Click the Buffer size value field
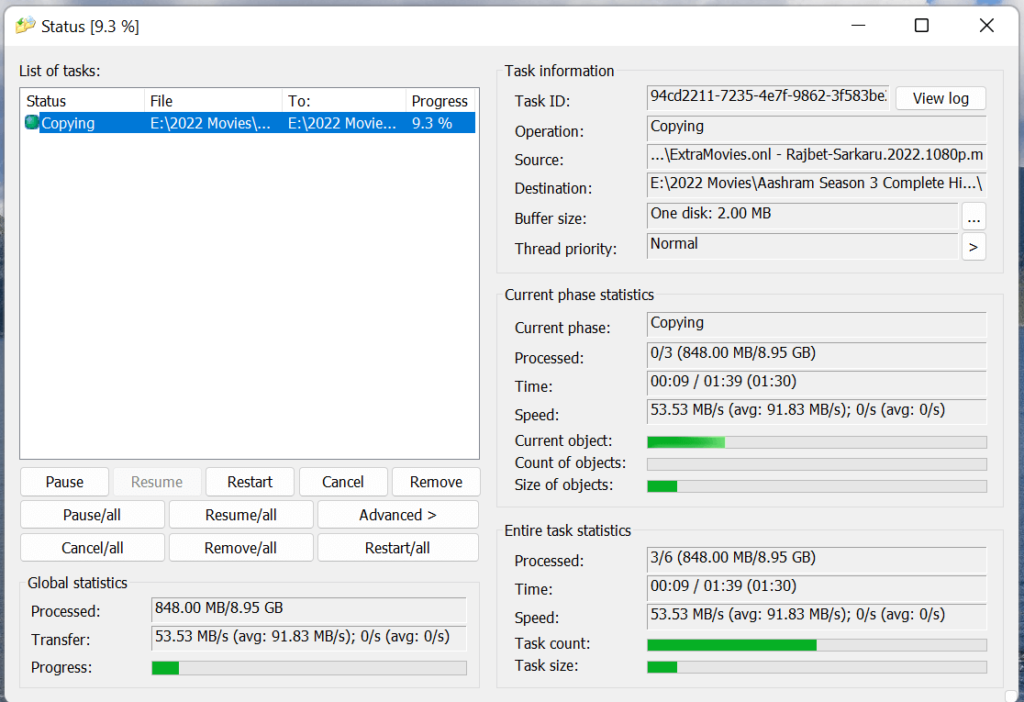This screenshot has width=1024, height=702. coord(803,215)
